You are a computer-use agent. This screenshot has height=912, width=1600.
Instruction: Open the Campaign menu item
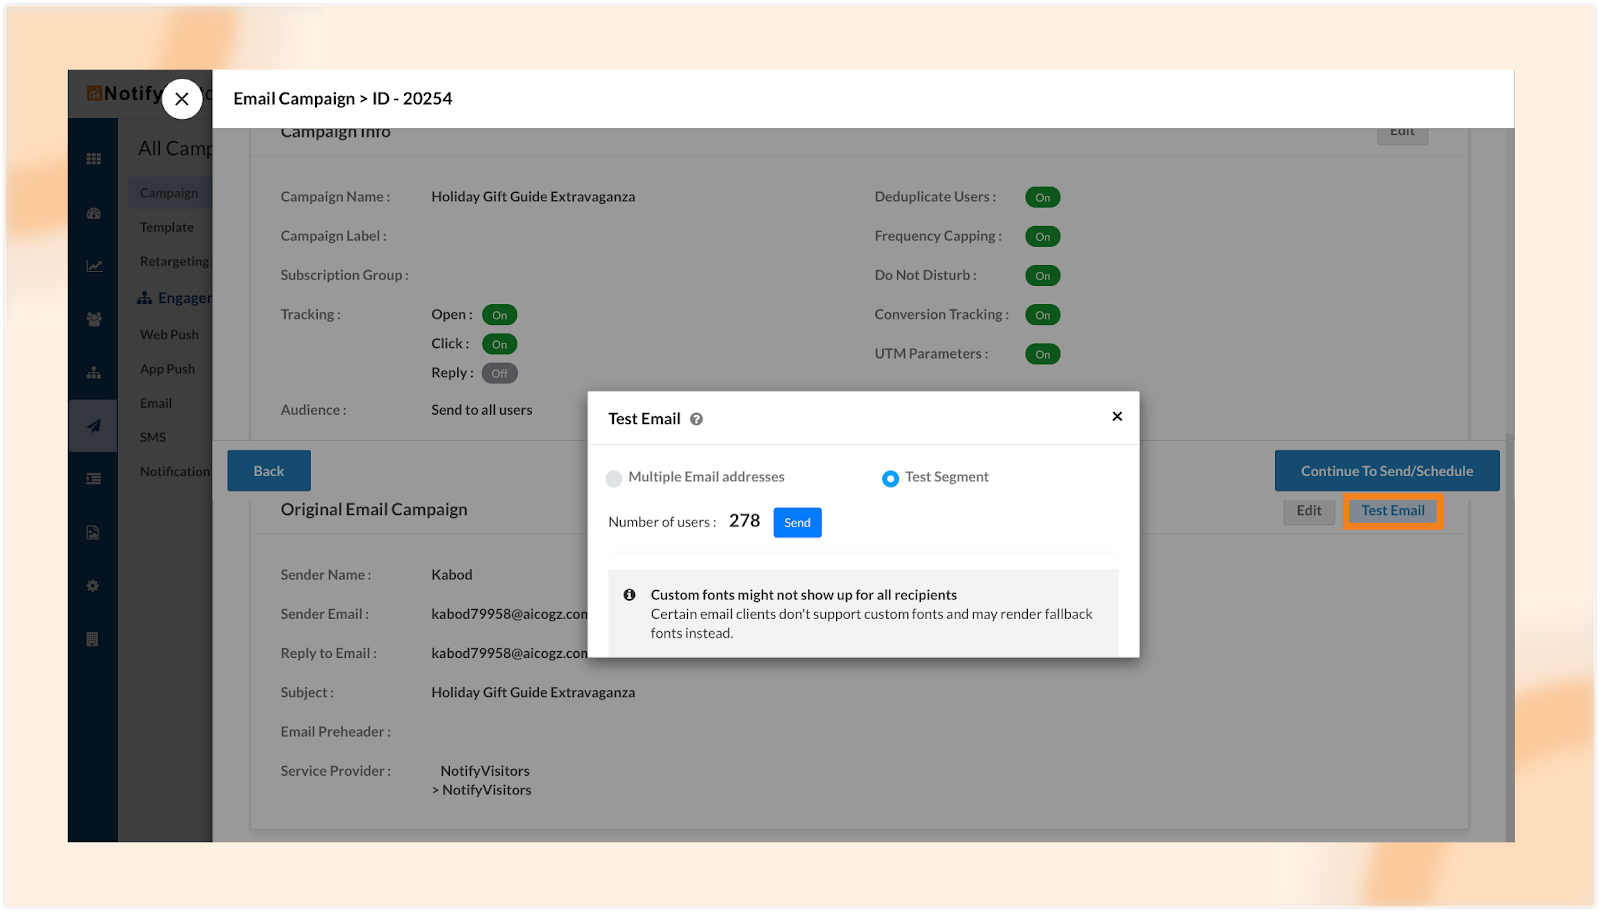(169, 193)
